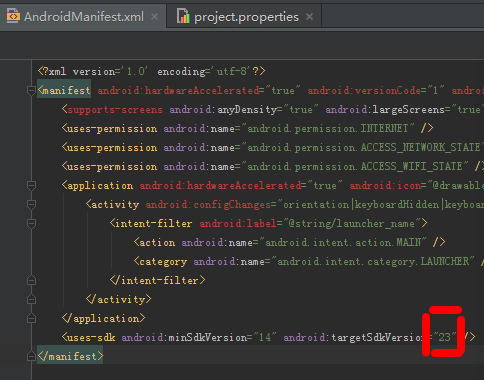Click the intent-filter opening tag
Image resolution: width=484 pixels, height=380 pixels.
(x=154, y=223)
